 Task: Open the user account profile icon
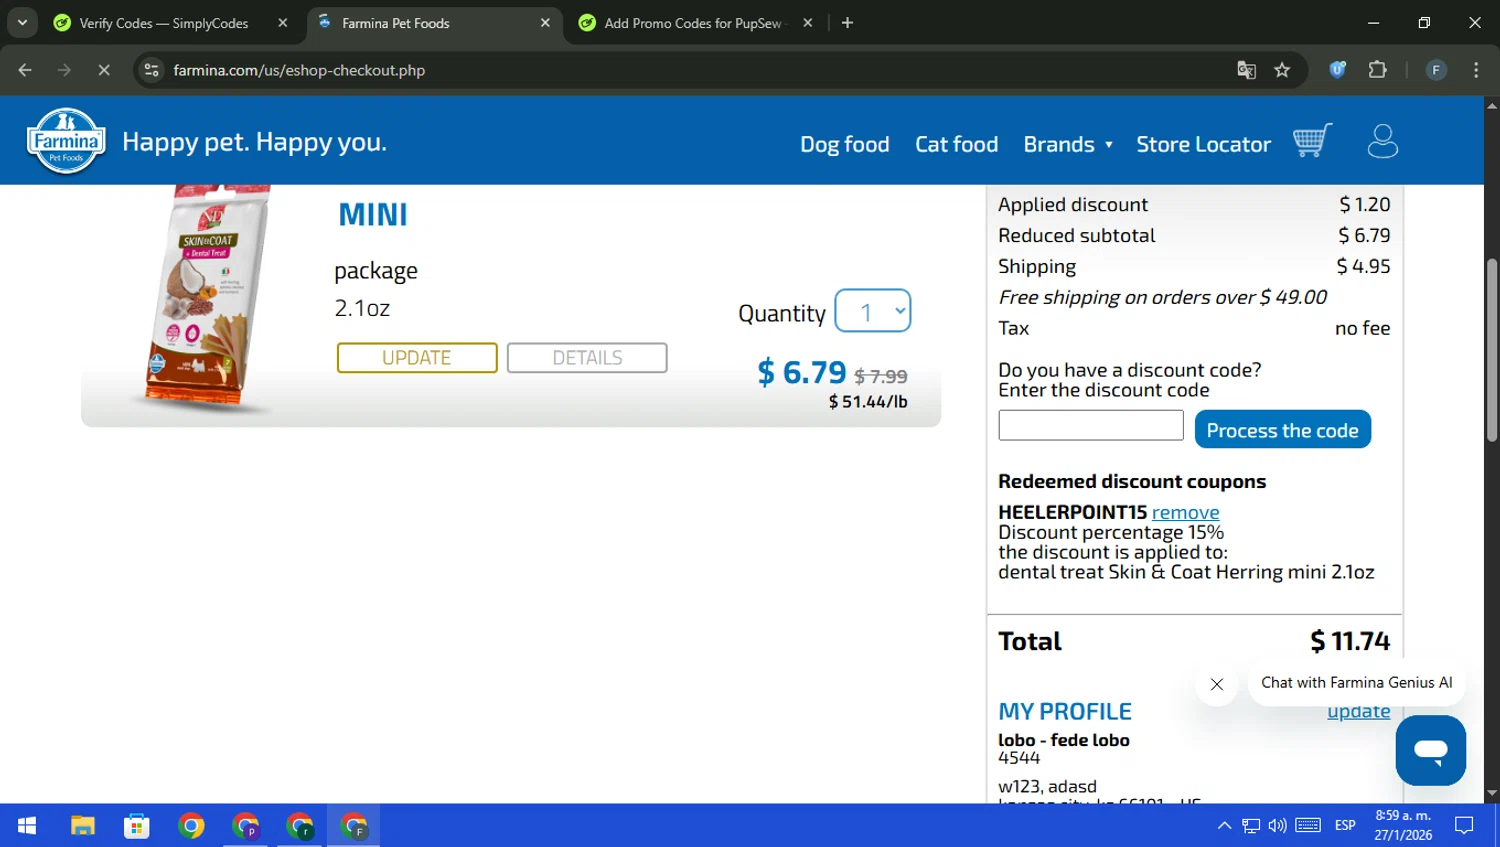tap(1382, 141)
